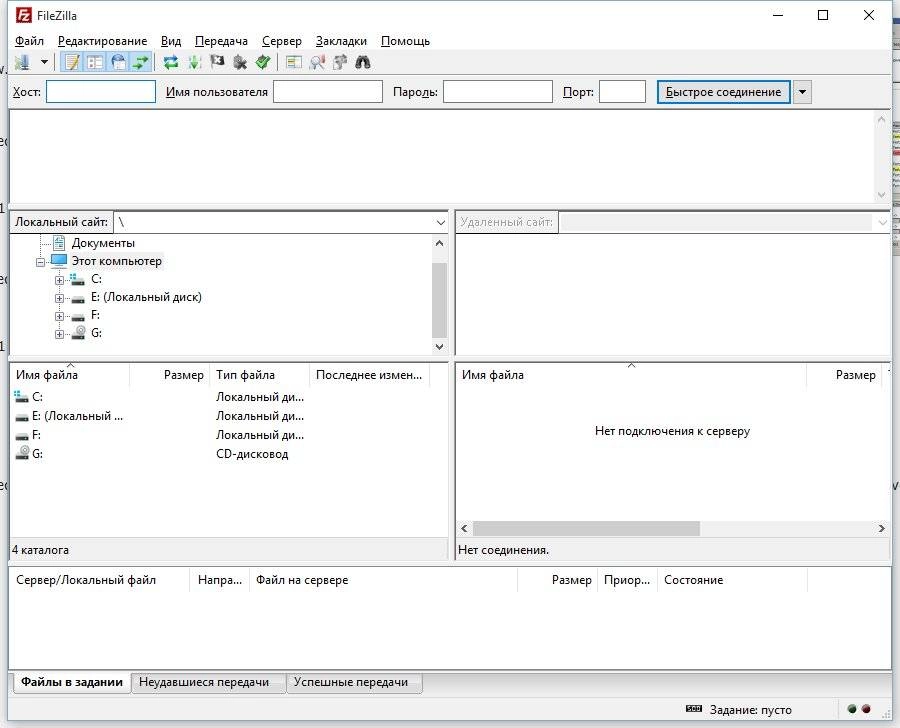The width and height of the screenshot is (900, 728).
Task: Click the Быстрое соединение button
Action: pyautogui.click(x=723, y=92)
